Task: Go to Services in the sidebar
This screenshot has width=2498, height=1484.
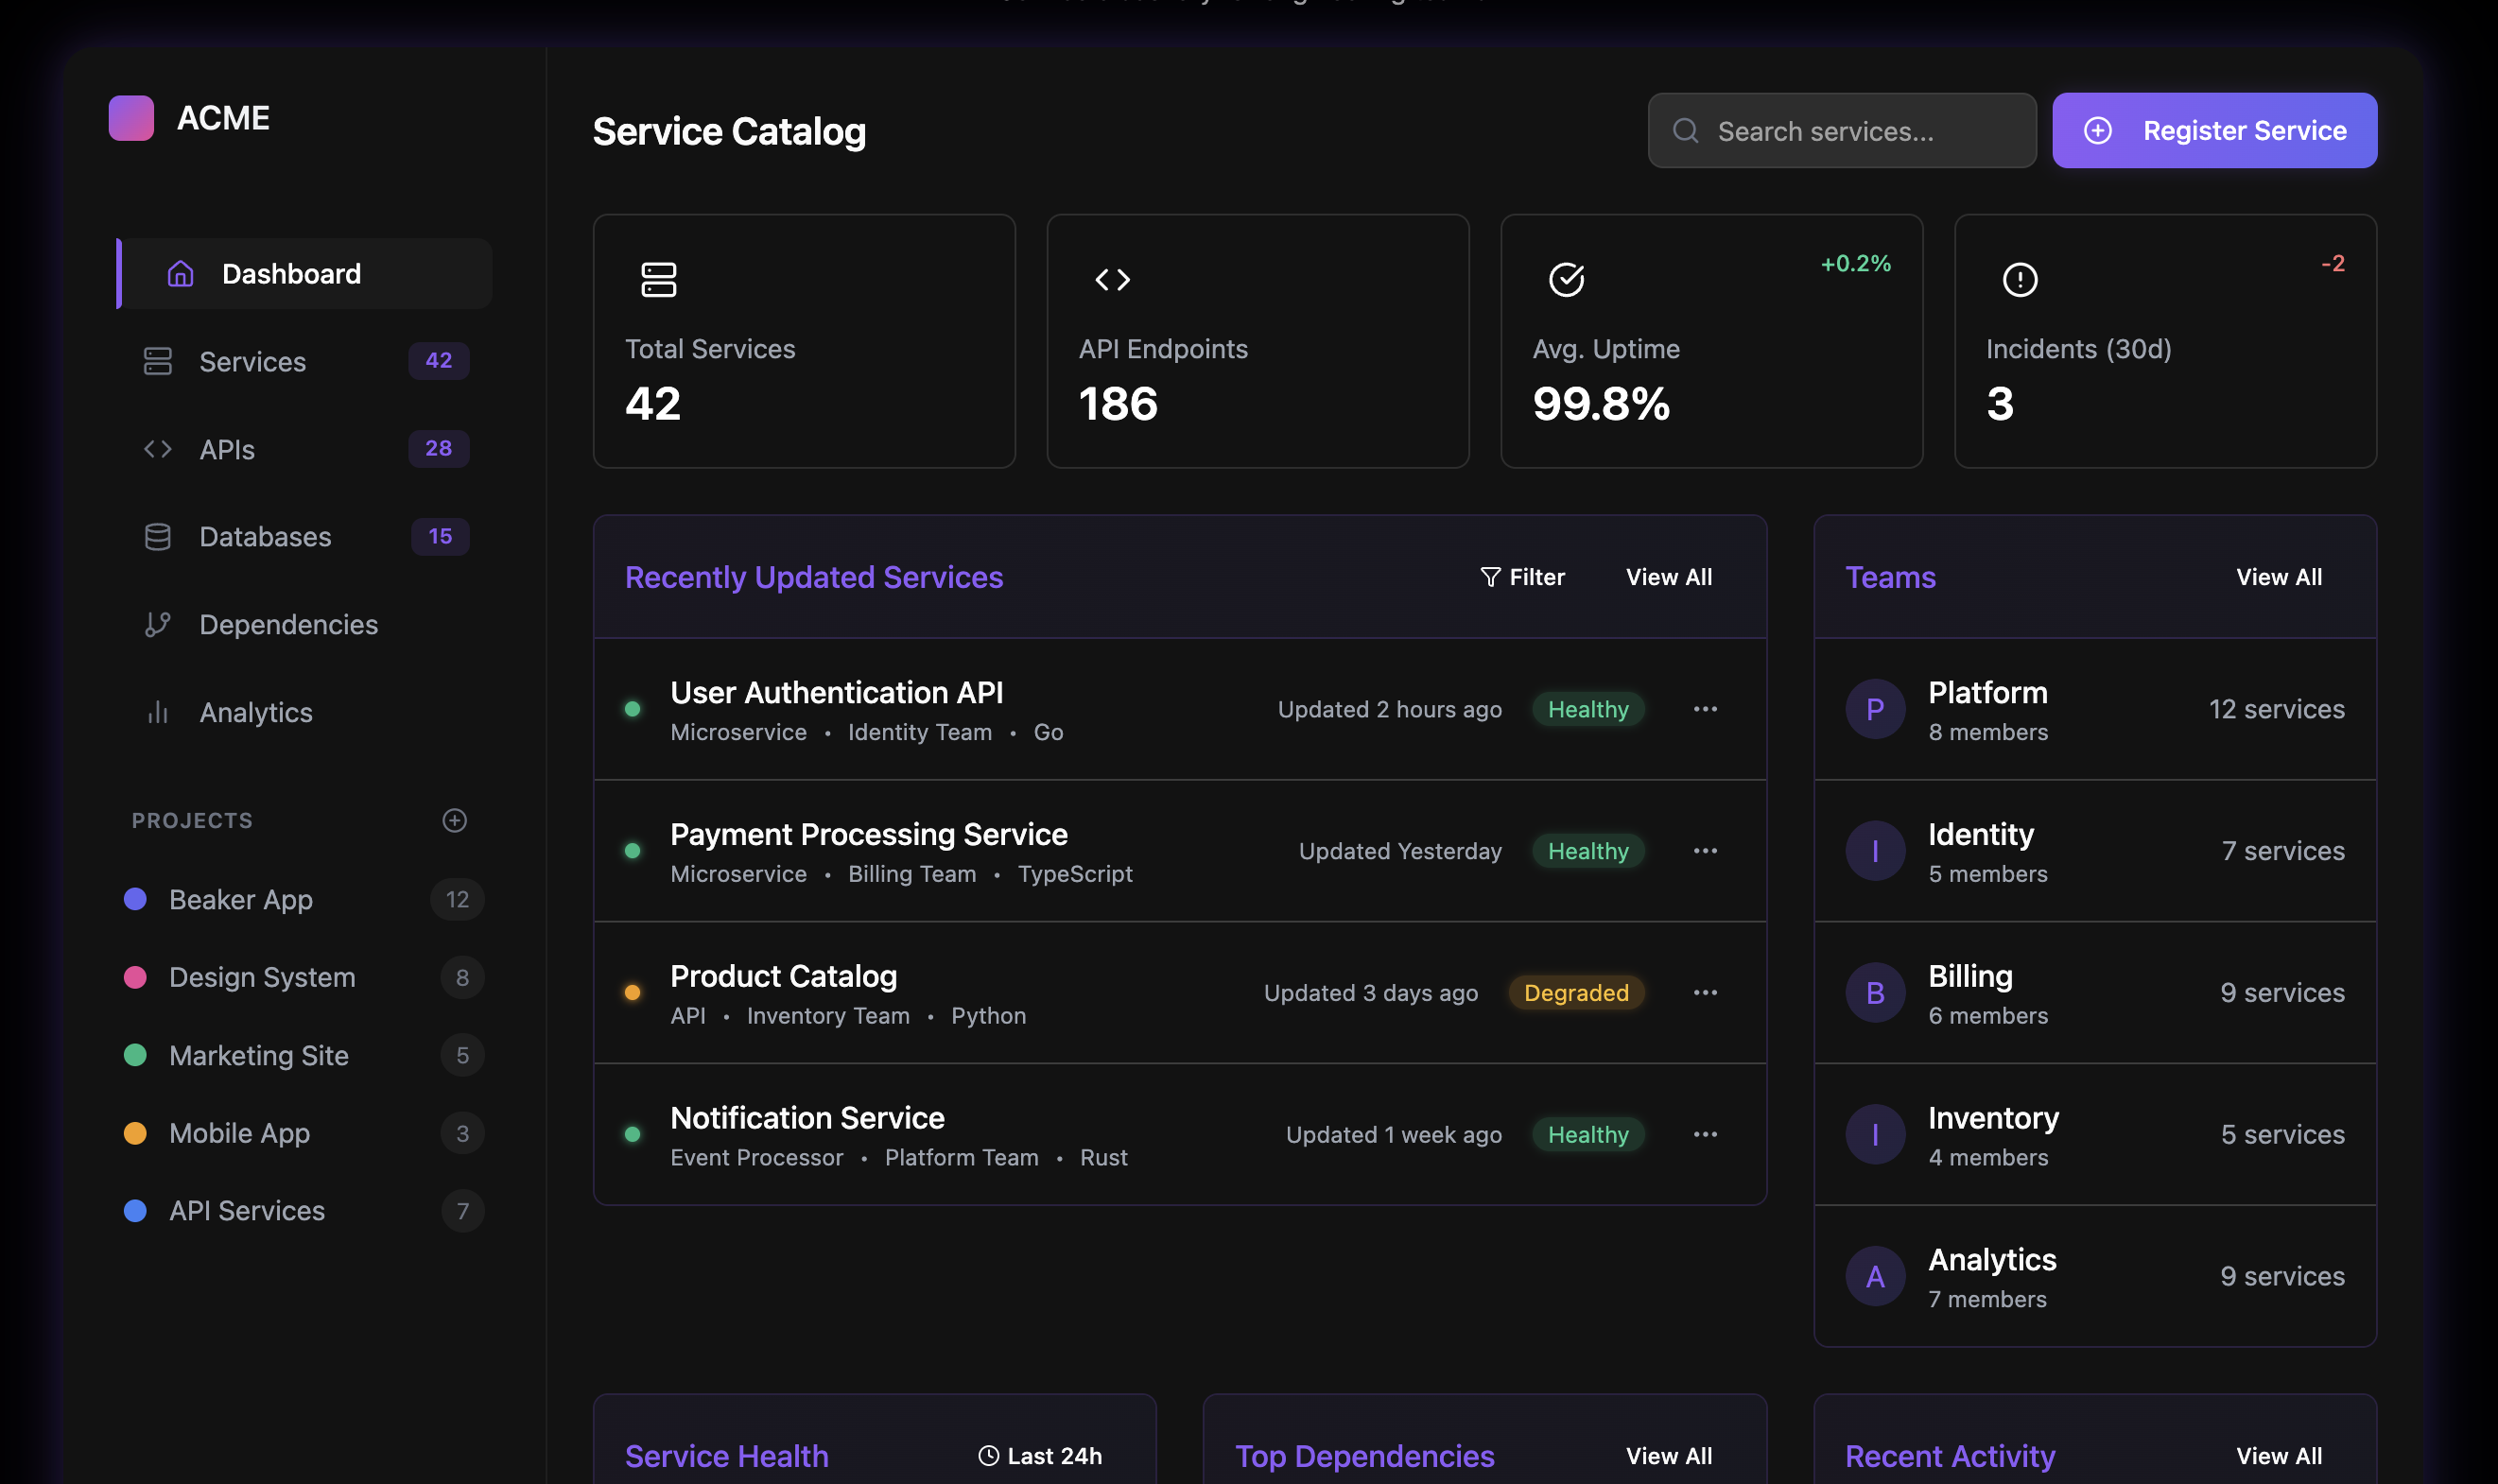Action: click(252, 361)
